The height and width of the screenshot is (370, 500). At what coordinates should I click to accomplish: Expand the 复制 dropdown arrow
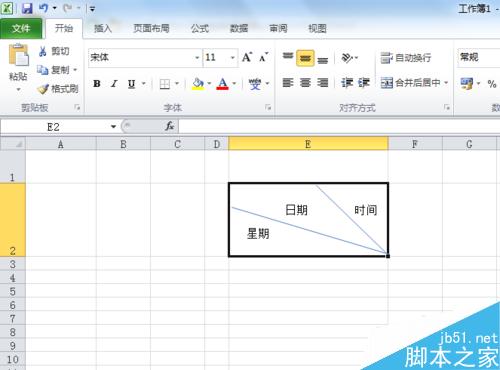click(x=75, y=70)
